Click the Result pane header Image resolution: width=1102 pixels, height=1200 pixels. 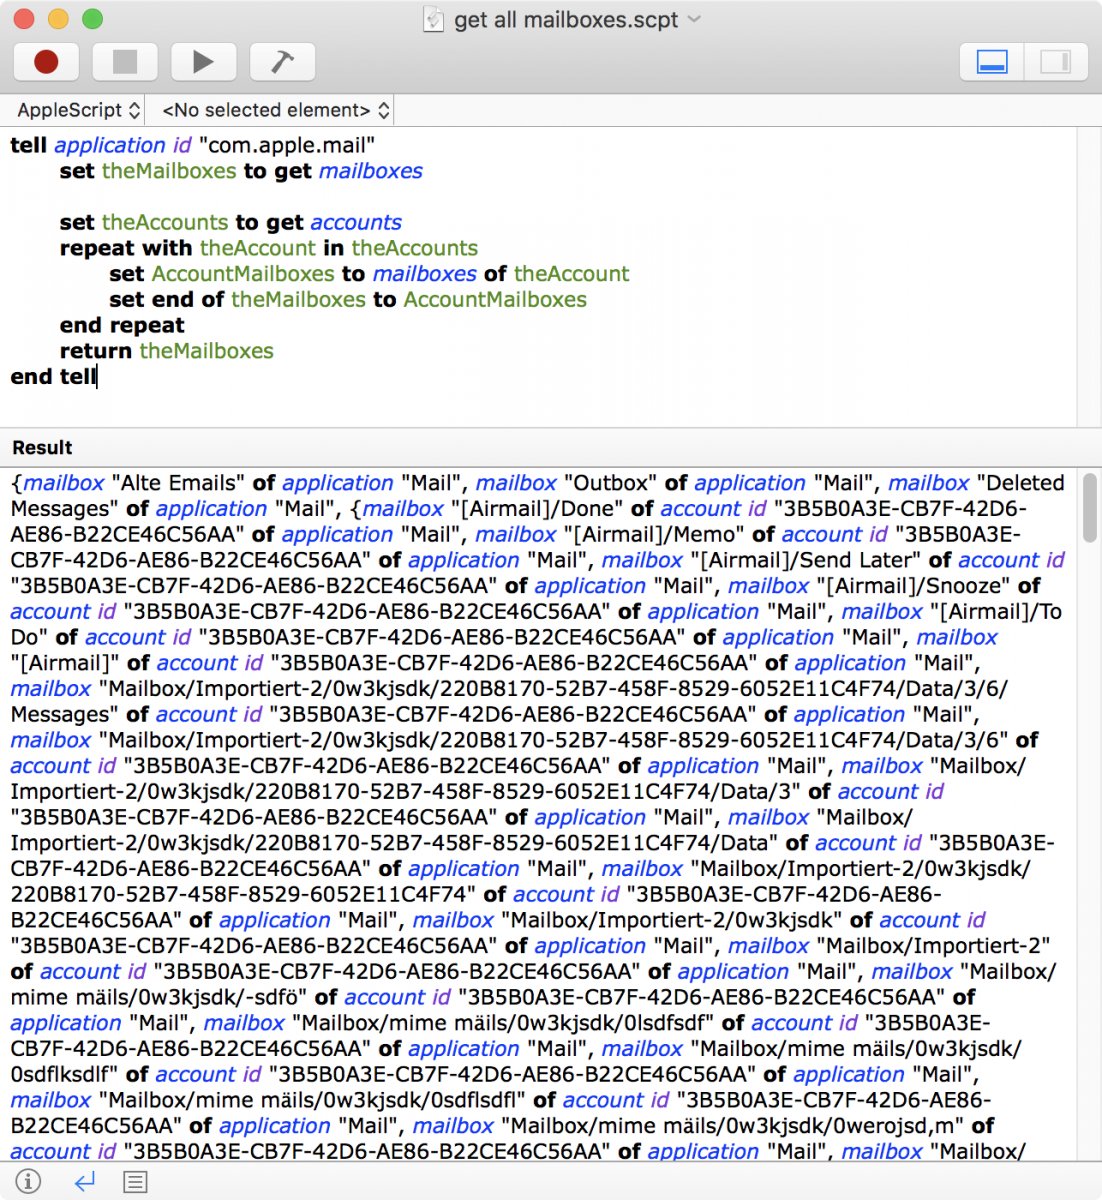(43, 447)
